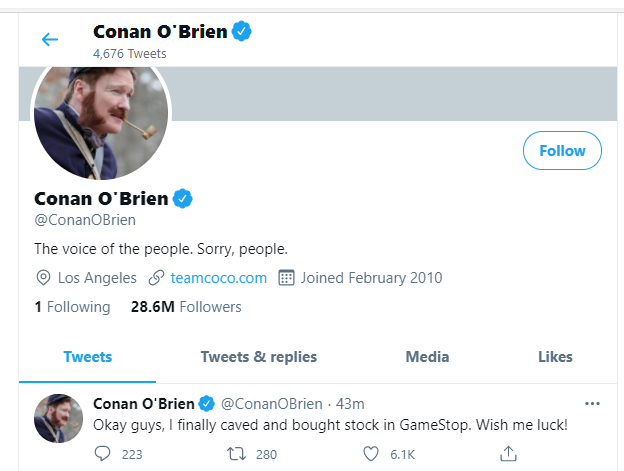The height and width of the screenshot is (471, 624).
Task: Follow Conan O'Brien with the Follow button
Action: pos(562,151)
